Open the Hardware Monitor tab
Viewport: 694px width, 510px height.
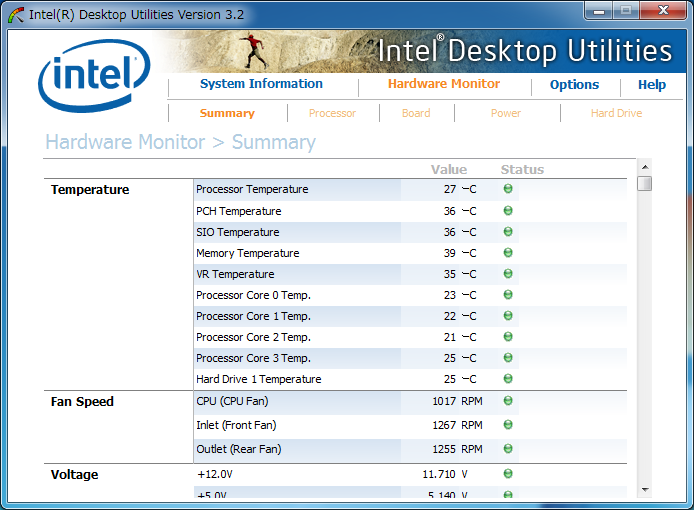click(444, 84)
